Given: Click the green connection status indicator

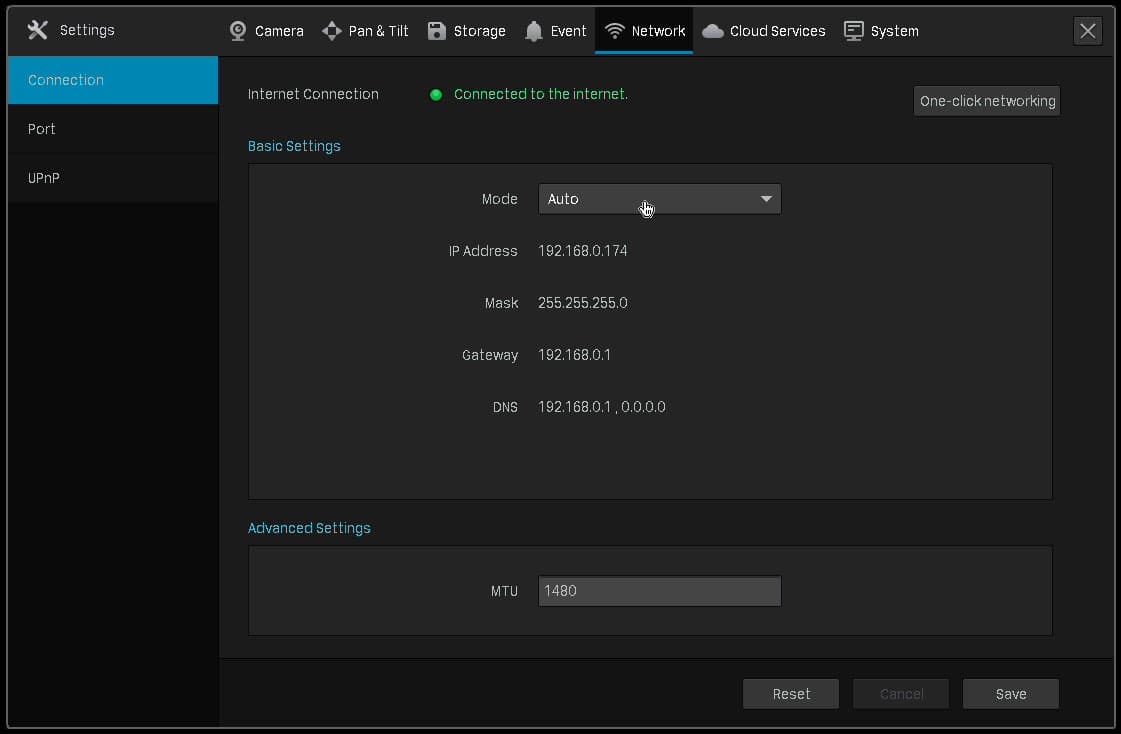Looking at the screenshot, I should click(436, 94).
